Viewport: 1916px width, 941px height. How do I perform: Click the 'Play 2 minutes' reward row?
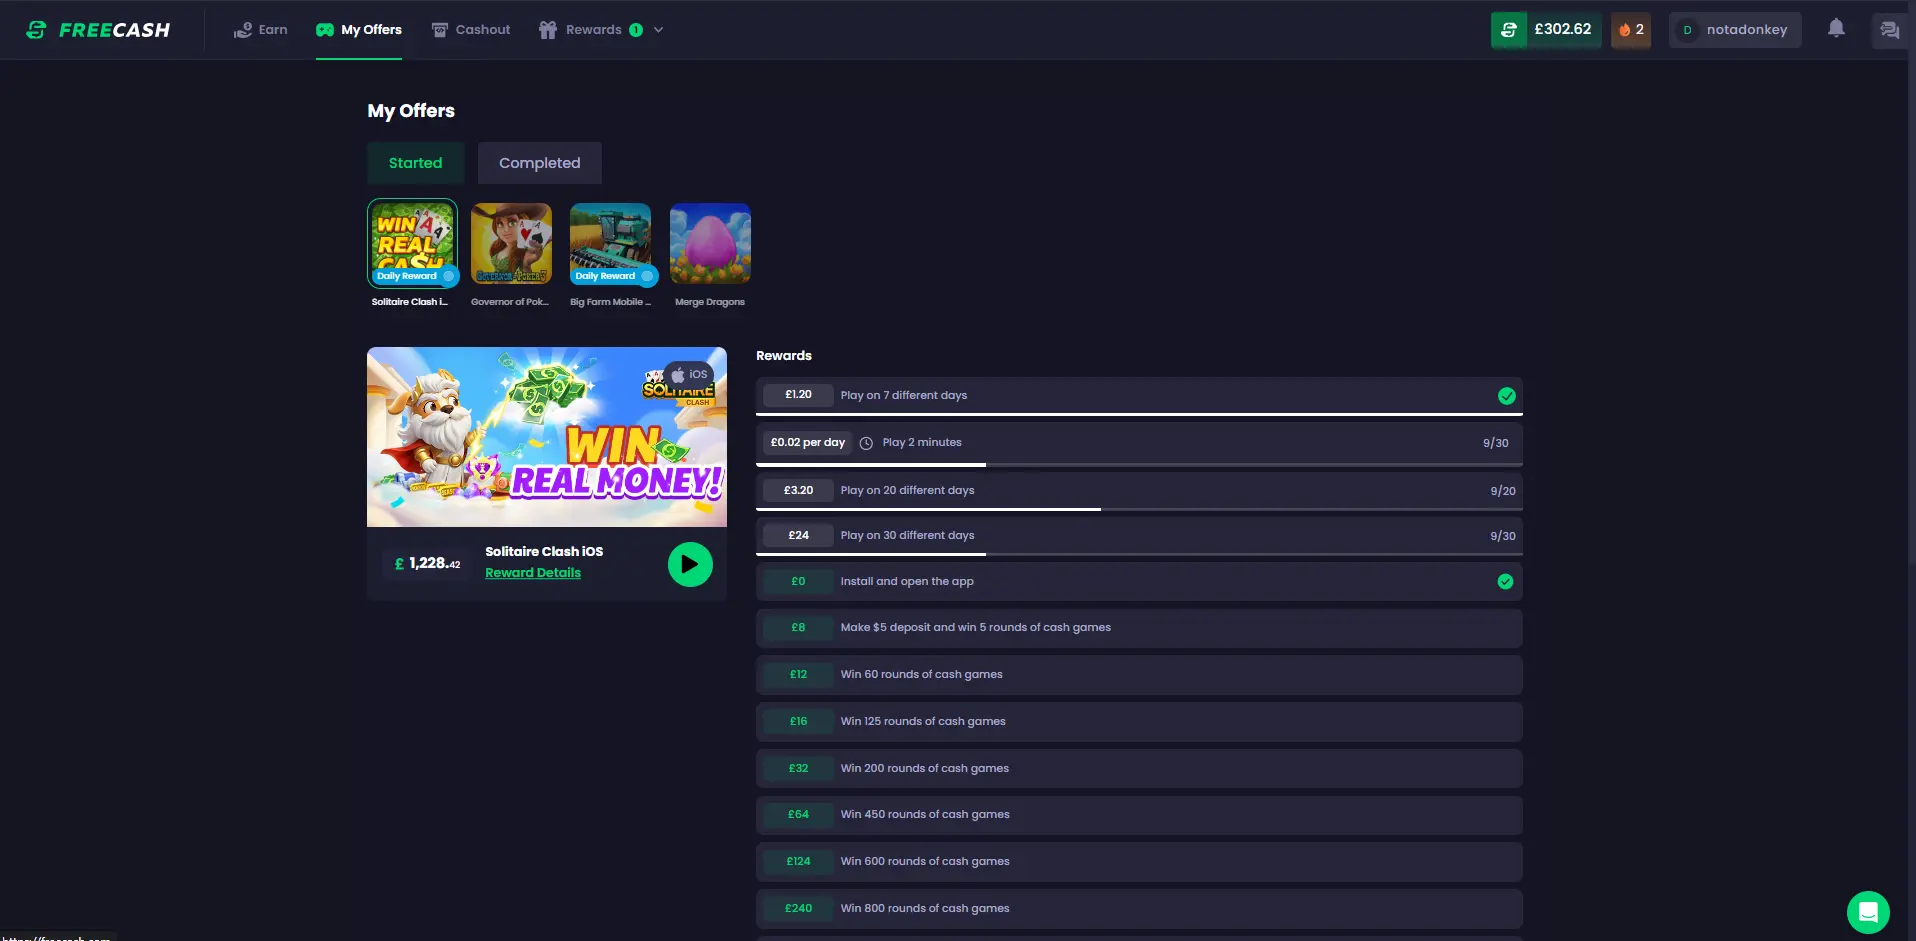tap(1139, 443)
